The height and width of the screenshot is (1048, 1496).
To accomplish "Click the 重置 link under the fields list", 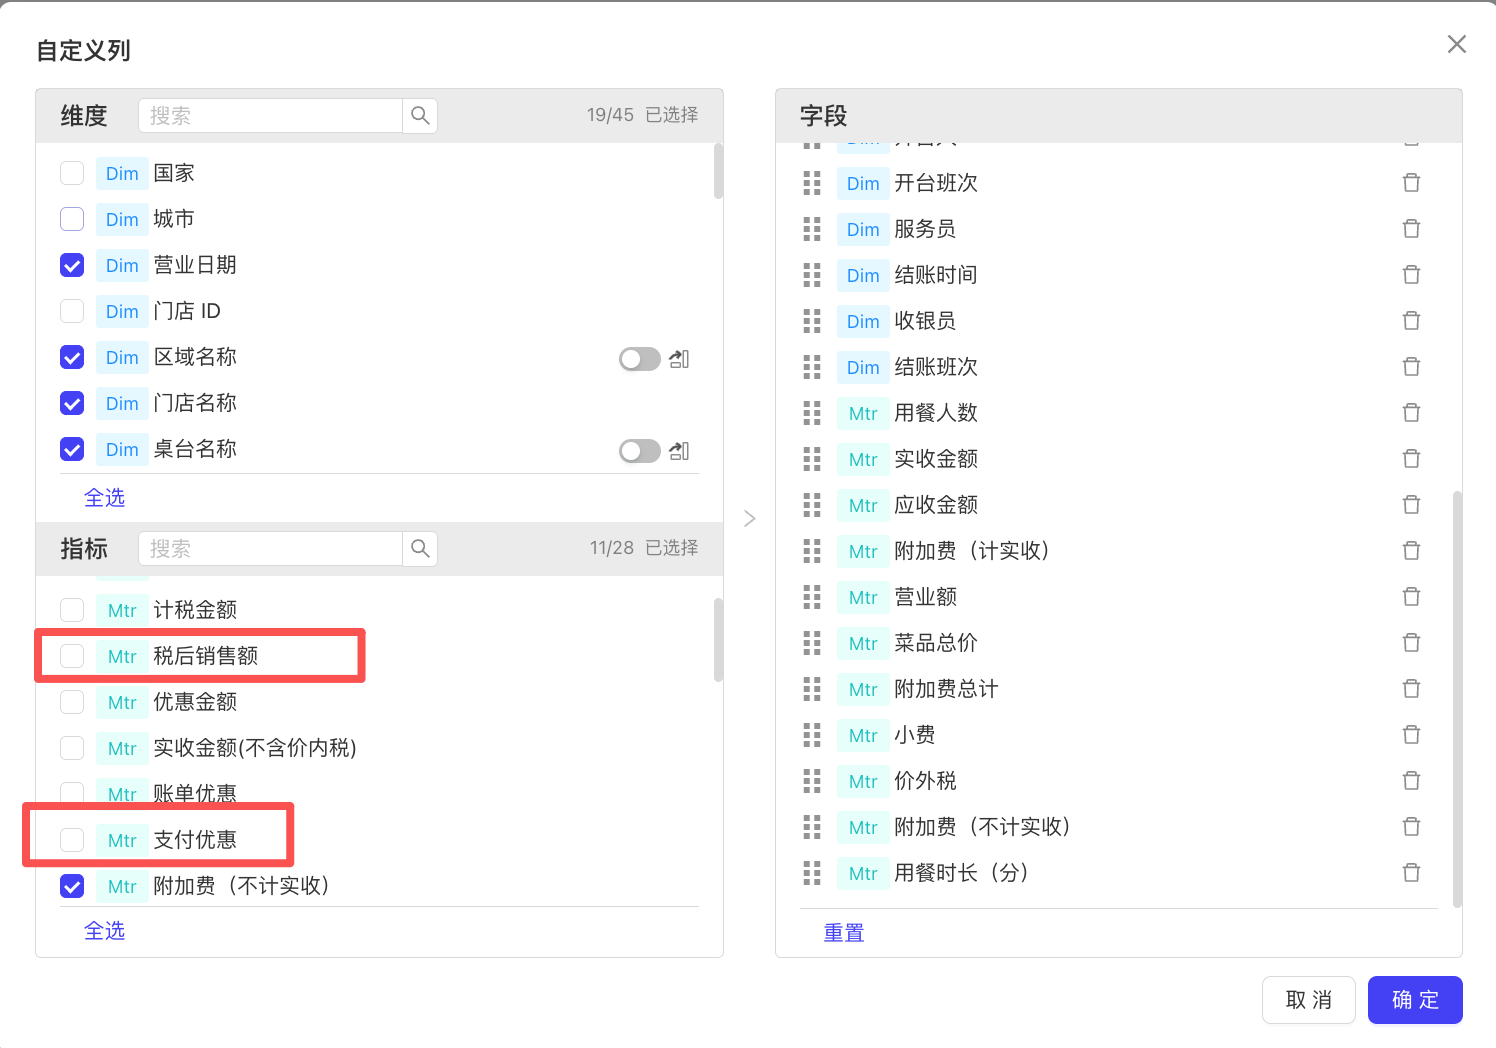I will [843, 933].
